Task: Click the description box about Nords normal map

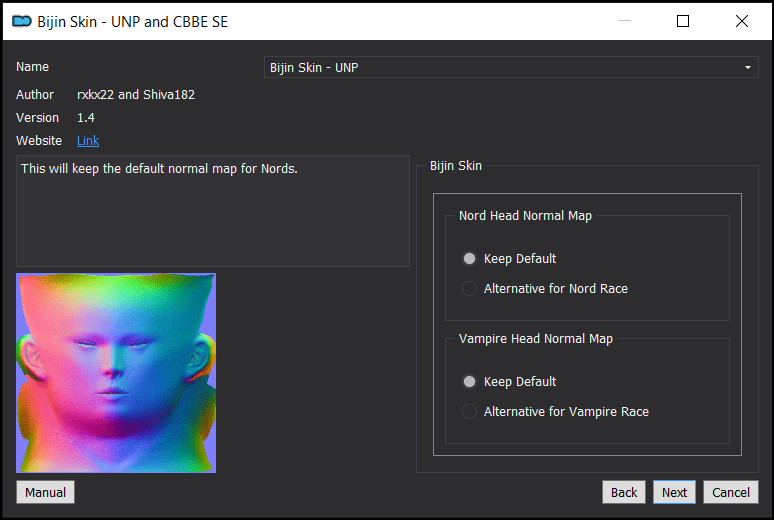Action: (213, 211)
